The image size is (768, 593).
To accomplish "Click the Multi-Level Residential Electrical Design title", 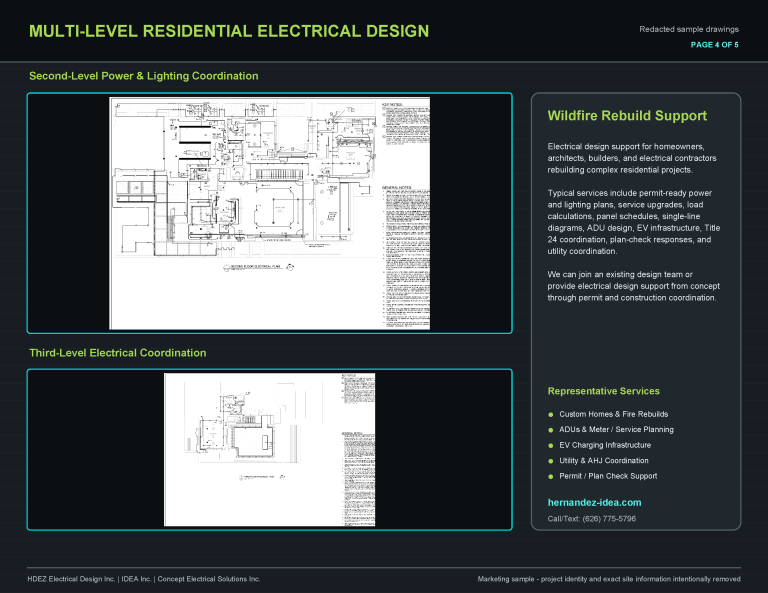I will 229,31.
